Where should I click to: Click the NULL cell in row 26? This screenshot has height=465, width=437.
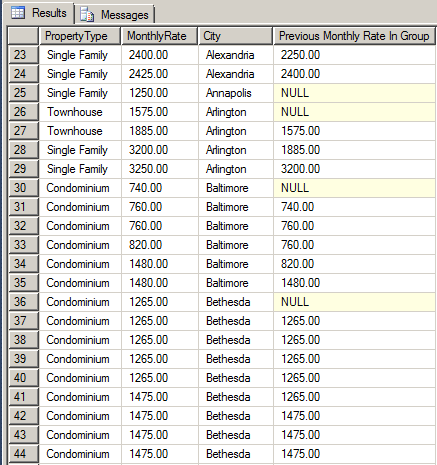355,112
